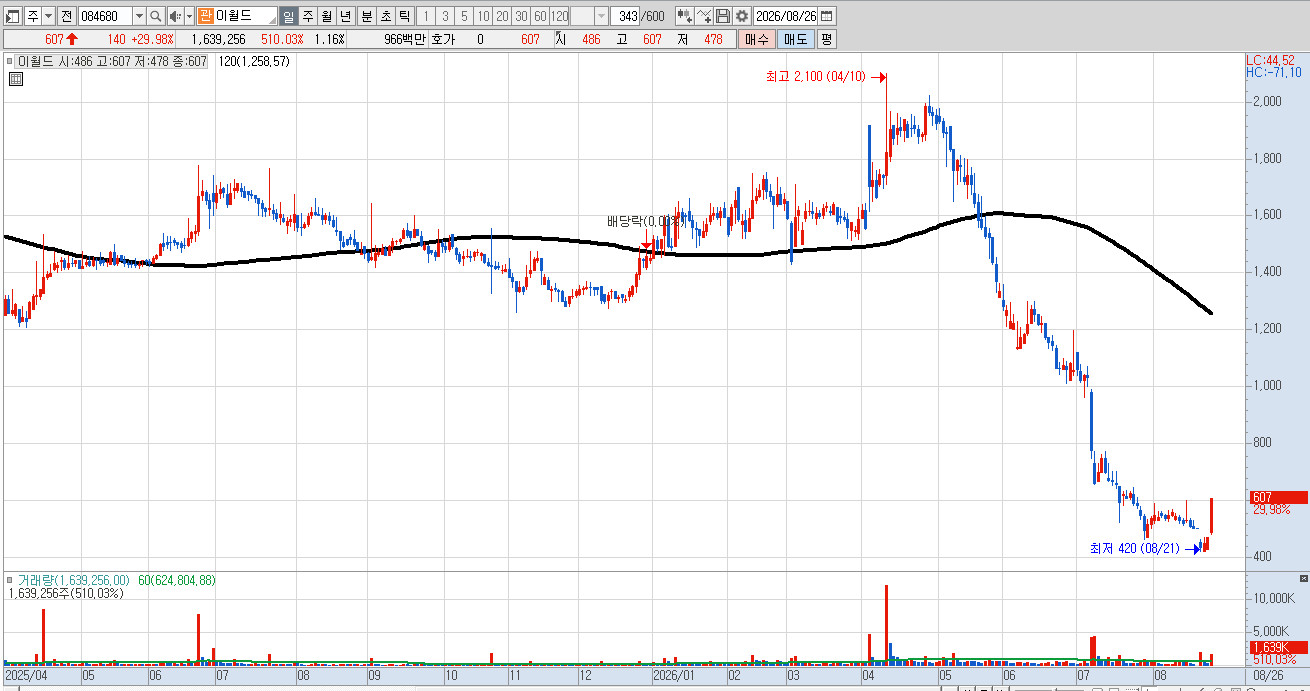This screenshot has height=691, width=1310.
Task: Select second 초 period
Action: click(x=386, y=16)
